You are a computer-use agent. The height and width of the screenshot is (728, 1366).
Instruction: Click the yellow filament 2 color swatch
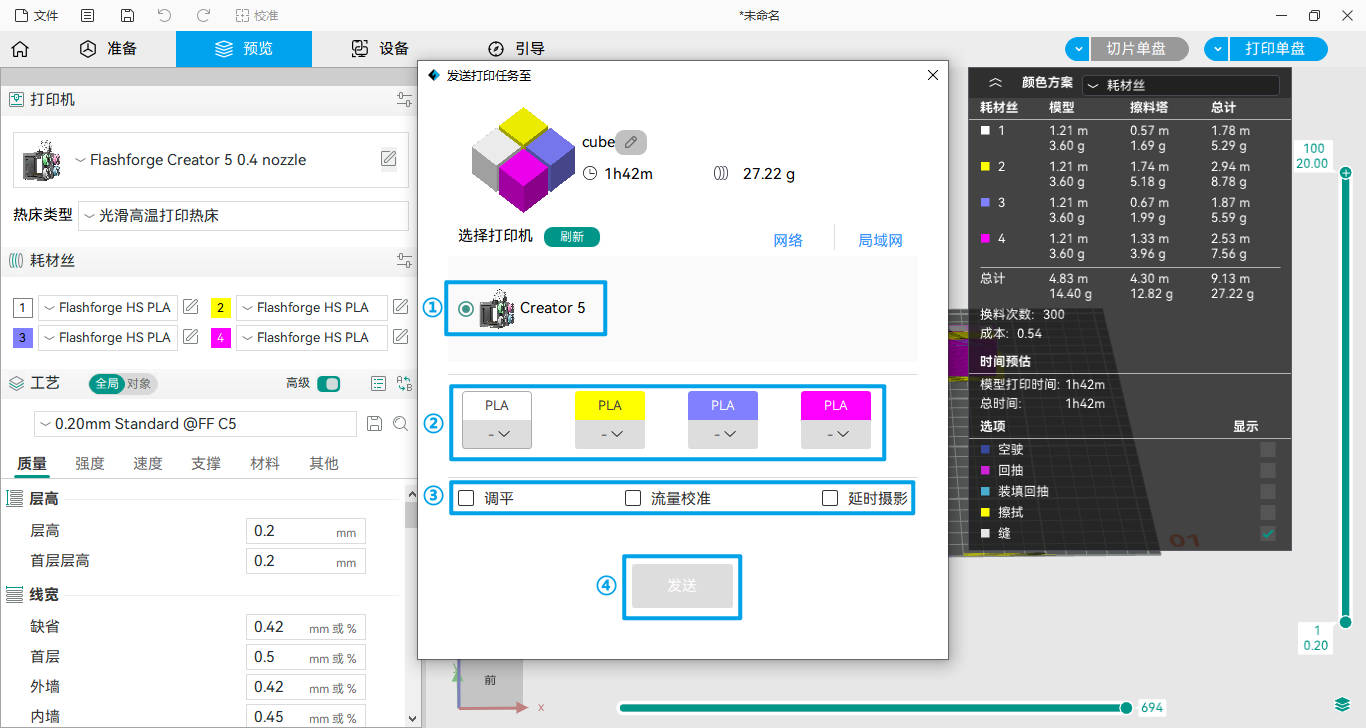pos(221,307)
